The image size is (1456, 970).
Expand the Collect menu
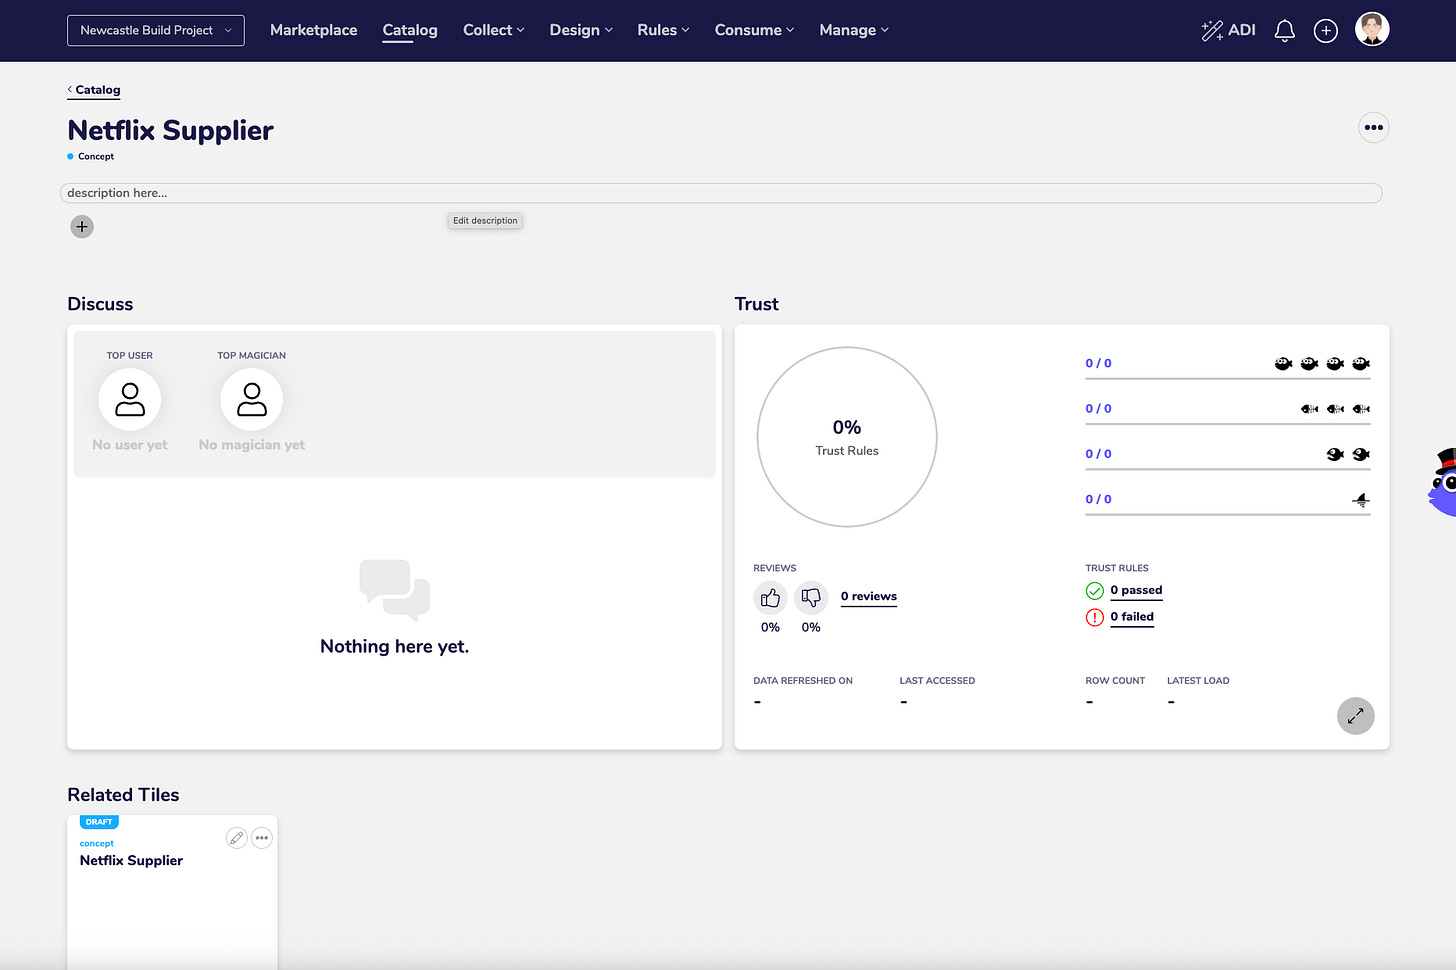coord(493,30)
